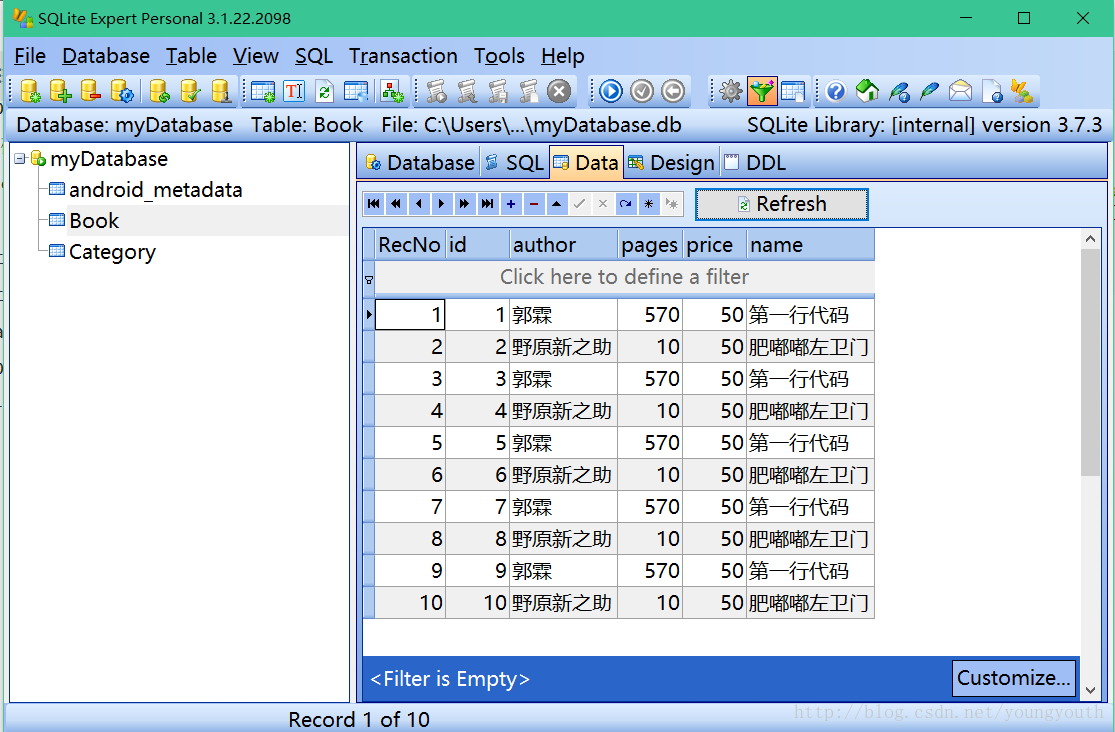Open the Help menu
This screenshot has height=732, width=1115.
tap(562, 56)
